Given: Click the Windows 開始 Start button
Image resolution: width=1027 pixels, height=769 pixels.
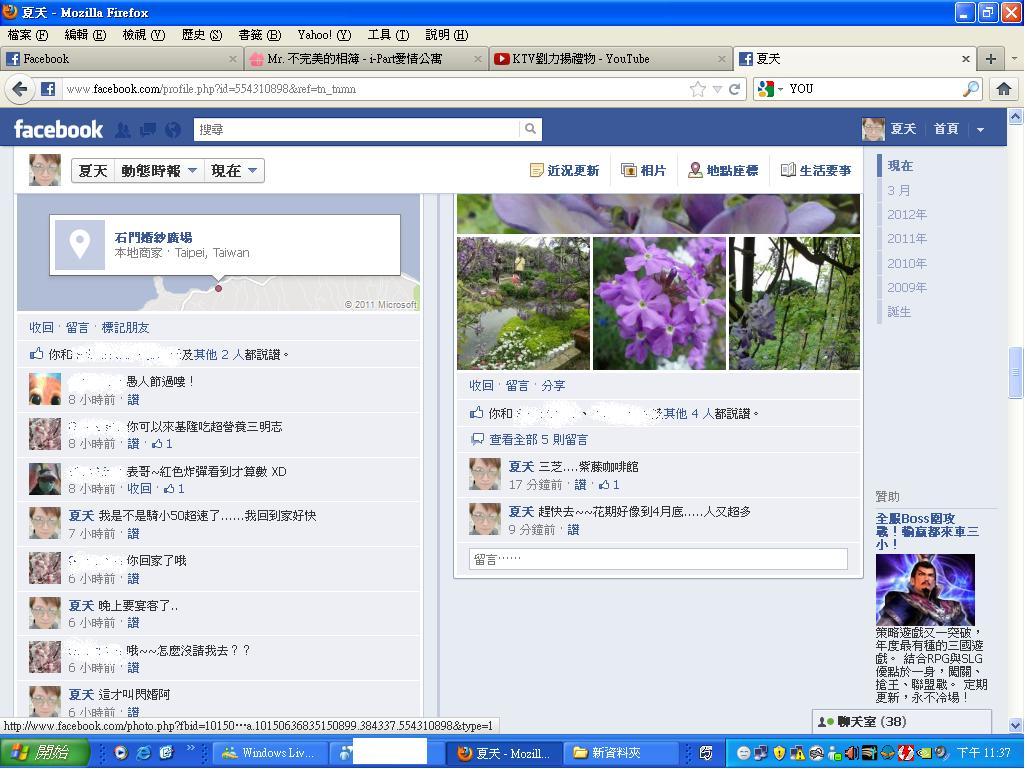Looking at the screenshot, I should [x=44, y=753].
